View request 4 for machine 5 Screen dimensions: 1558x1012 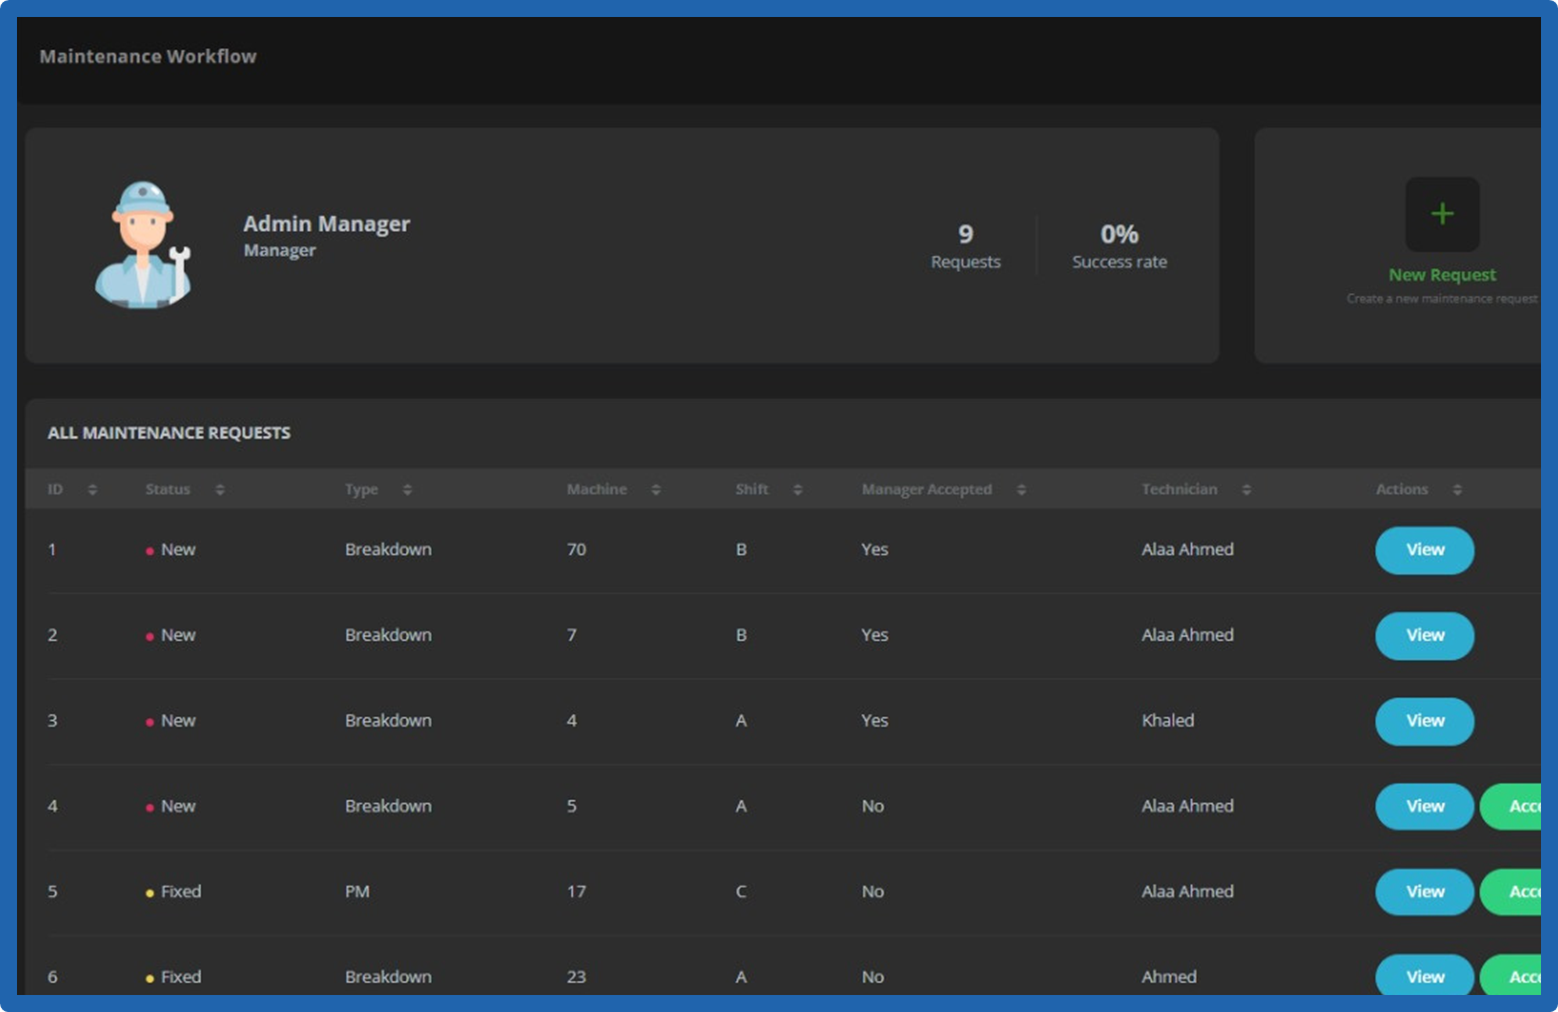click(1424, 807)
